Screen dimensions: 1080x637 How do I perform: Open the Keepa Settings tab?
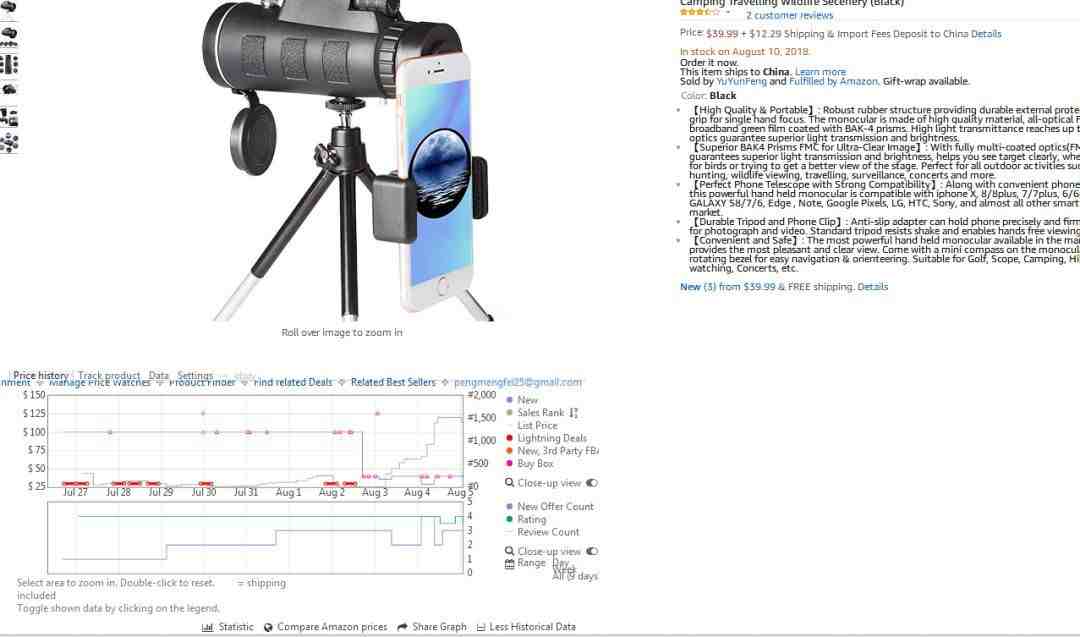[195, 375]
